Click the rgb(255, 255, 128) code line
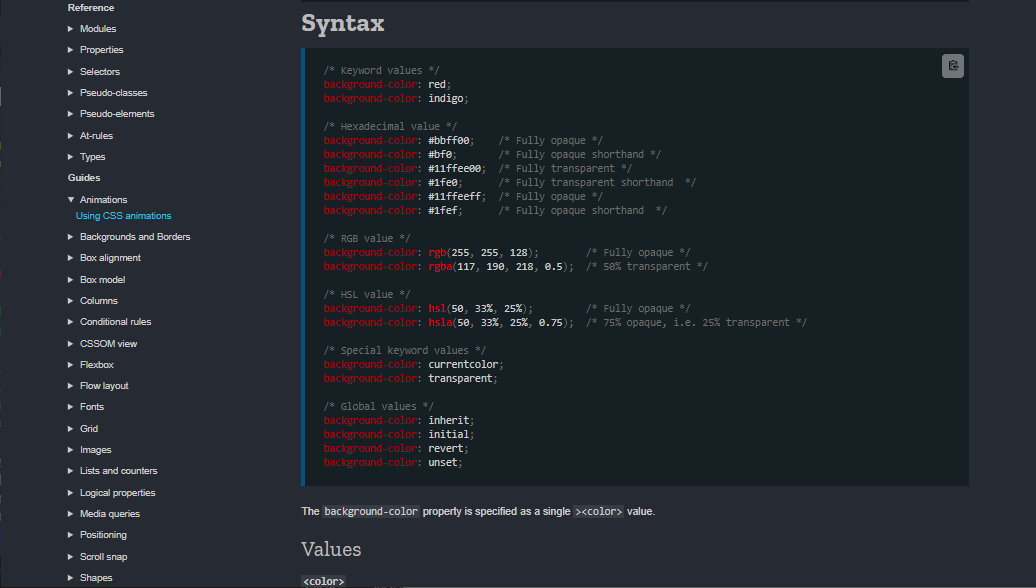This screenshot has height=588, width=1036. tap(431, 252)
